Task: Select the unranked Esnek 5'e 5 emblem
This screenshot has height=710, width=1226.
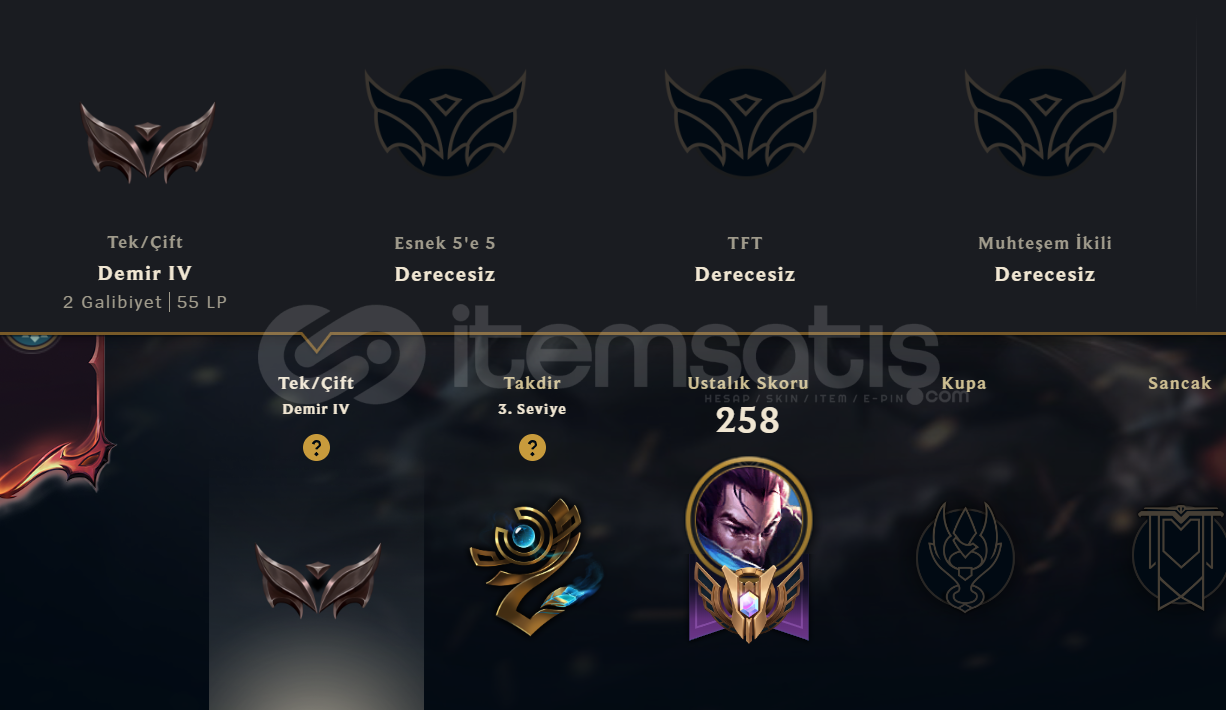Action: pos(445,122)
